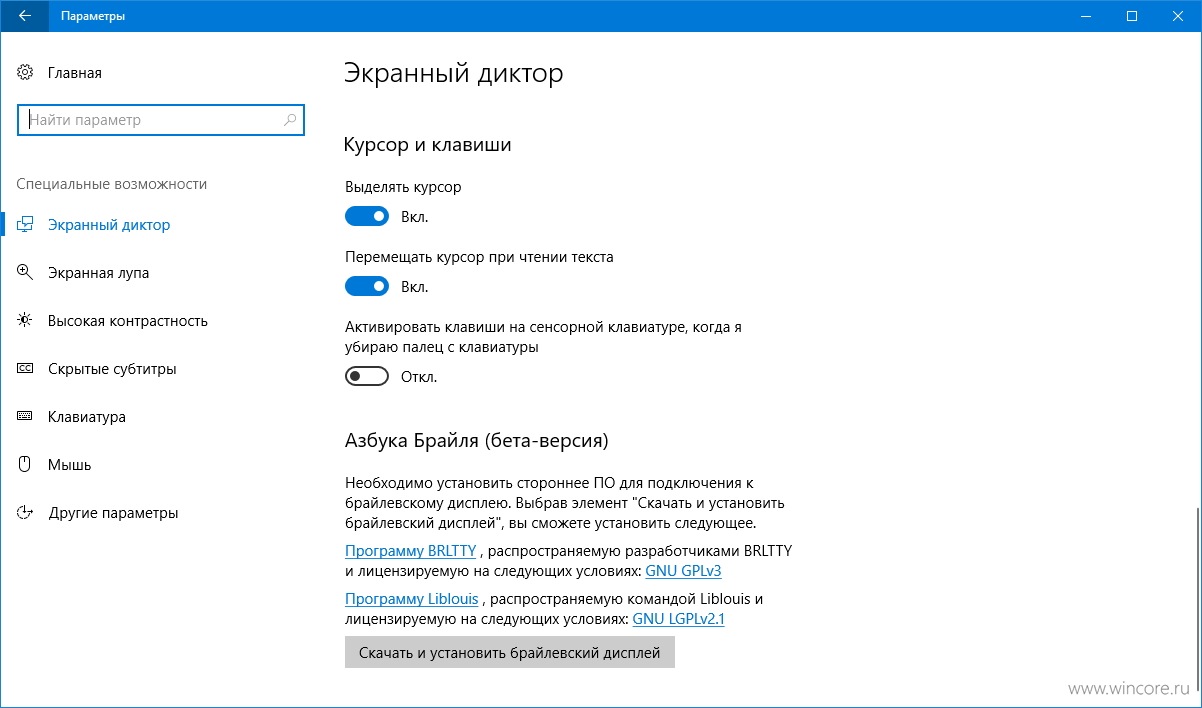
Task: Maximize the Параметры window
Action: tap(1132, 16)
